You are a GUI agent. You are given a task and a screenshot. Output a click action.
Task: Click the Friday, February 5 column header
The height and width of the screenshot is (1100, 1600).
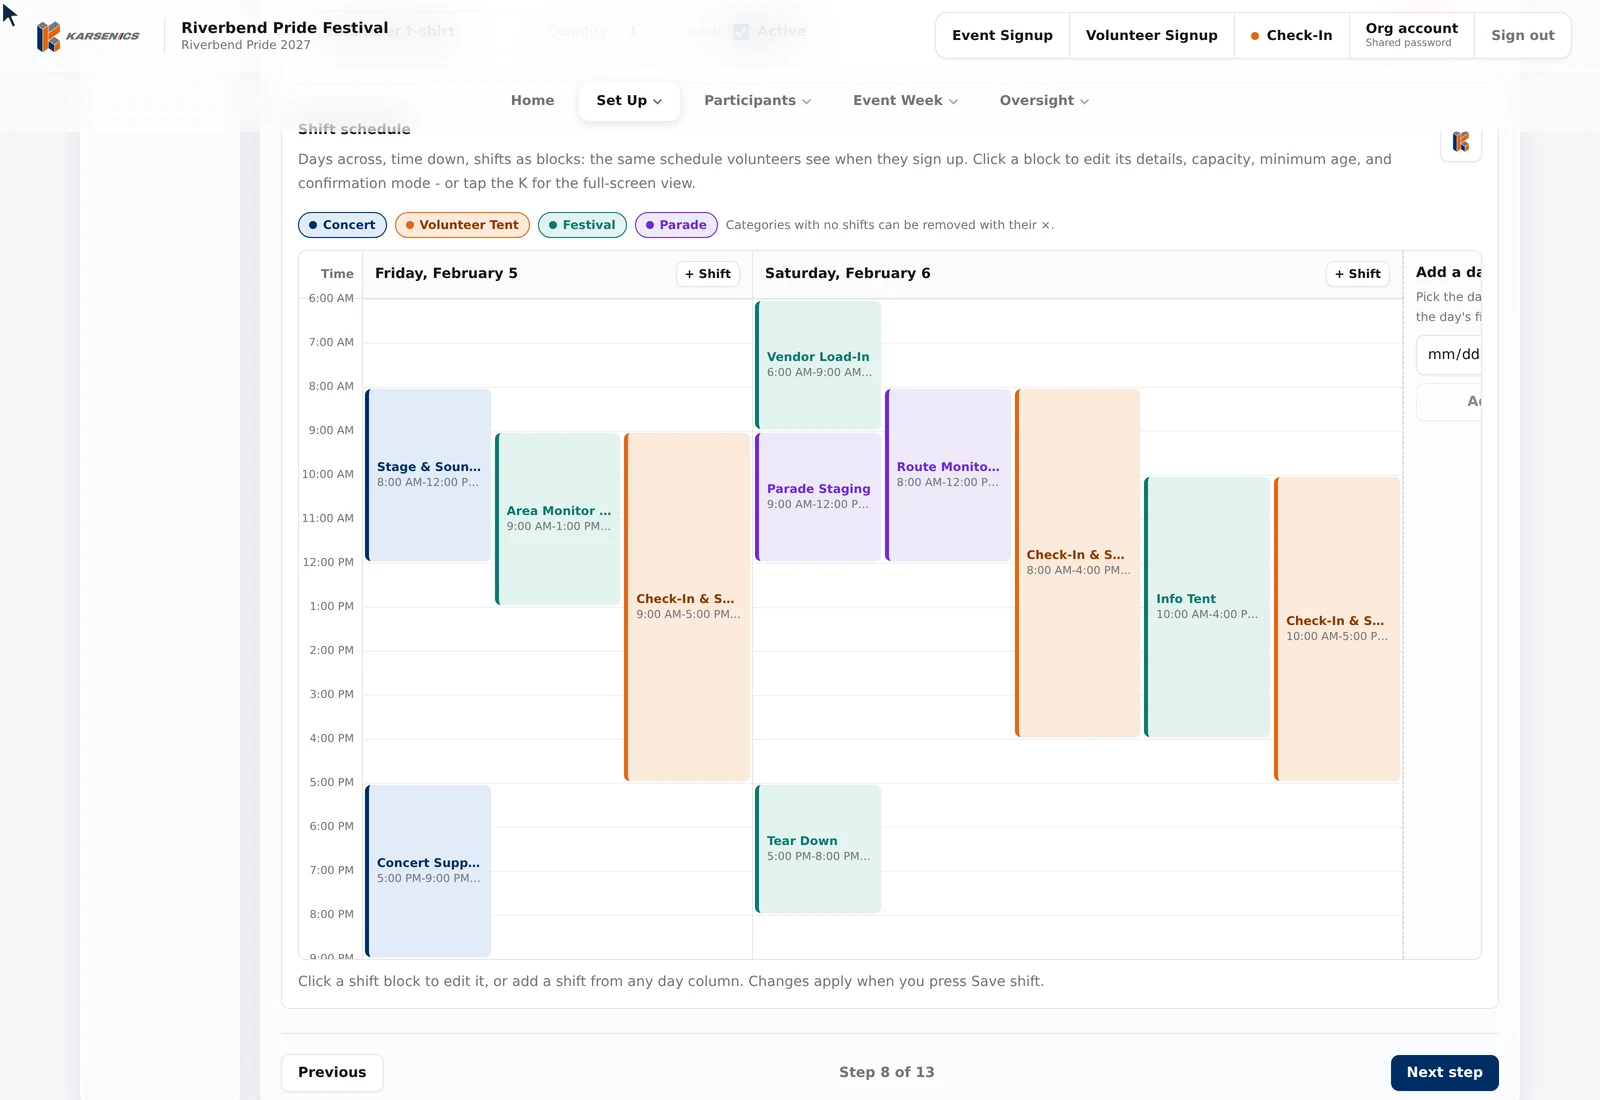(446, 274)
